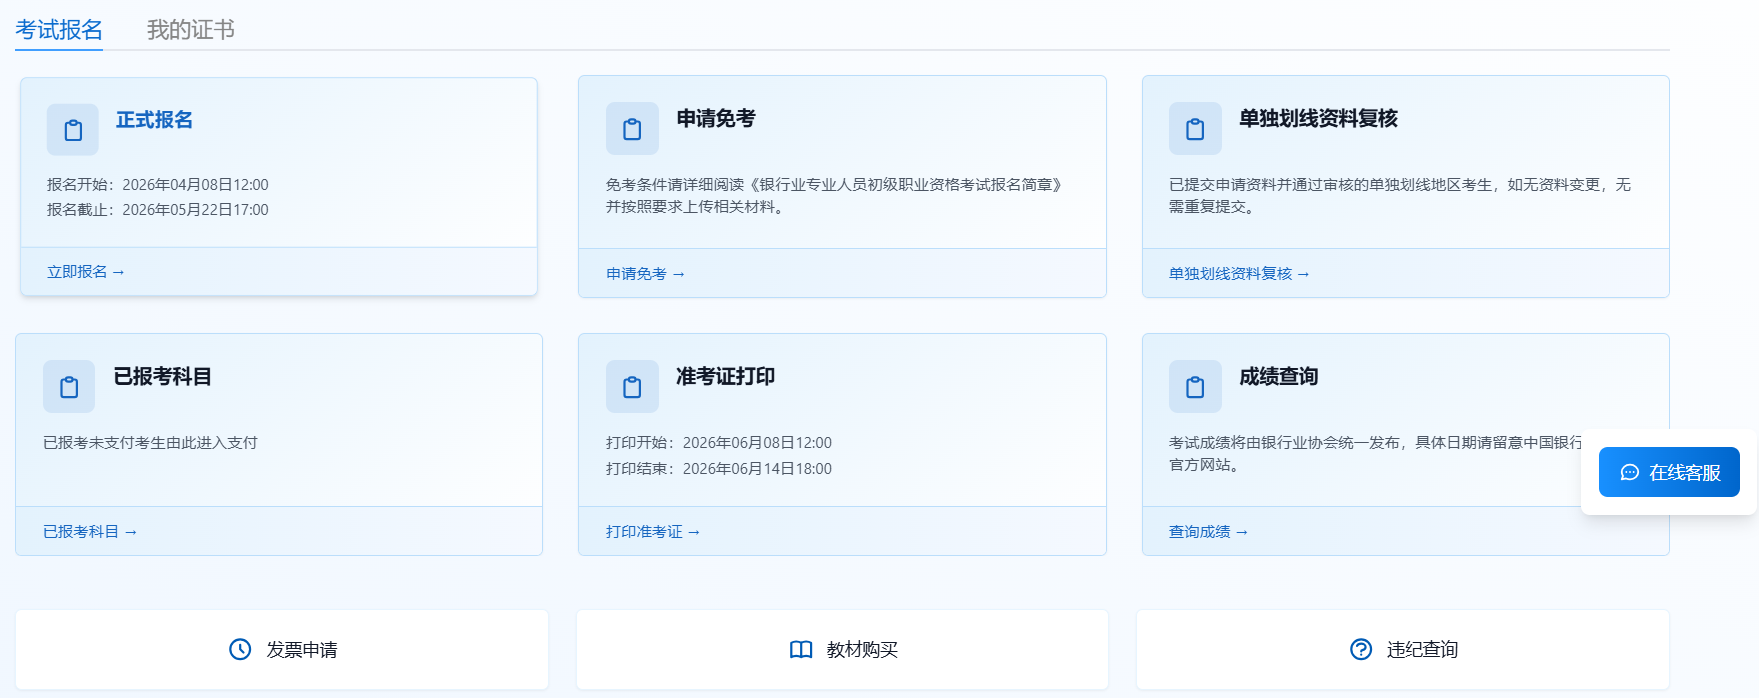
Task: Open the 在线客服 chat button
Action: point(1669,472)
